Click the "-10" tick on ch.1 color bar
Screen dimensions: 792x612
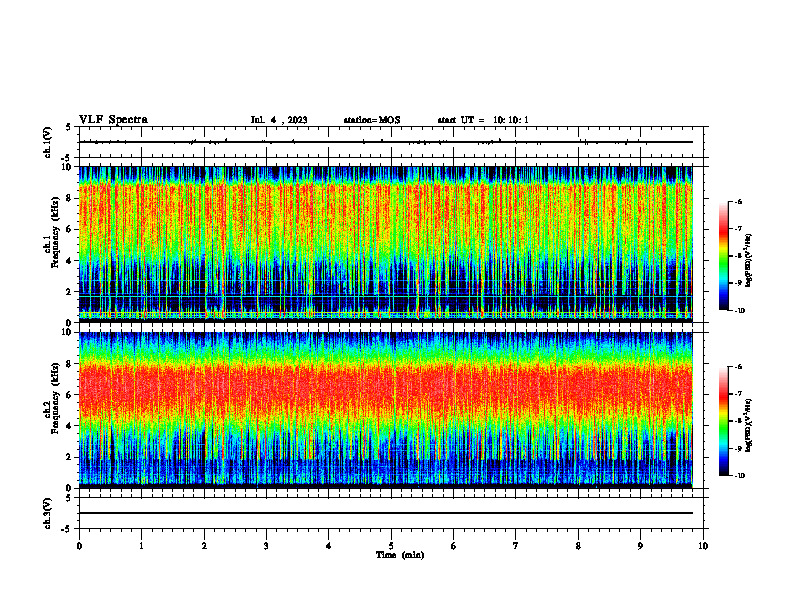[739, 311]
